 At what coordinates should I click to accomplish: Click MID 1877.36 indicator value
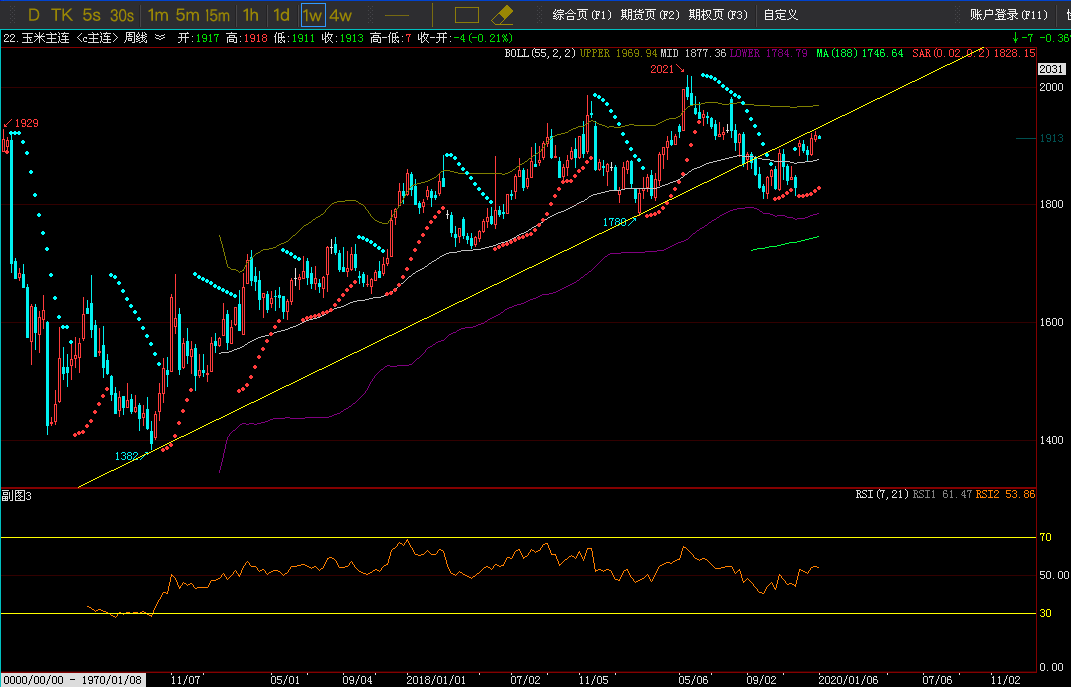click(693, 53)
